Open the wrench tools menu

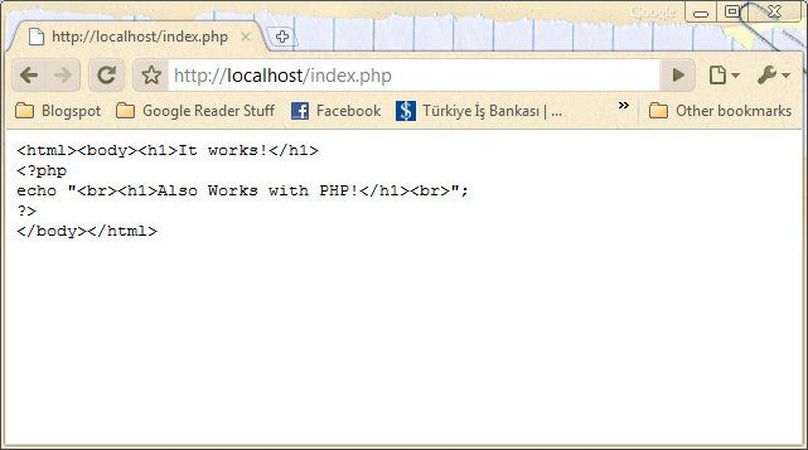point(773,75)
